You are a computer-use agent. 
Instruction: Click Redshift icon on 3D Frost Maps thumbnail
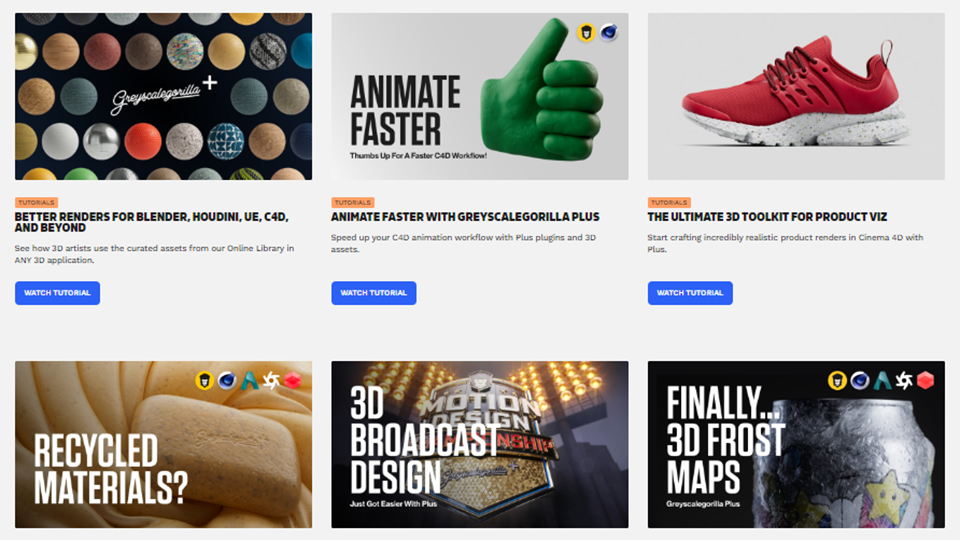coord(925,381)
